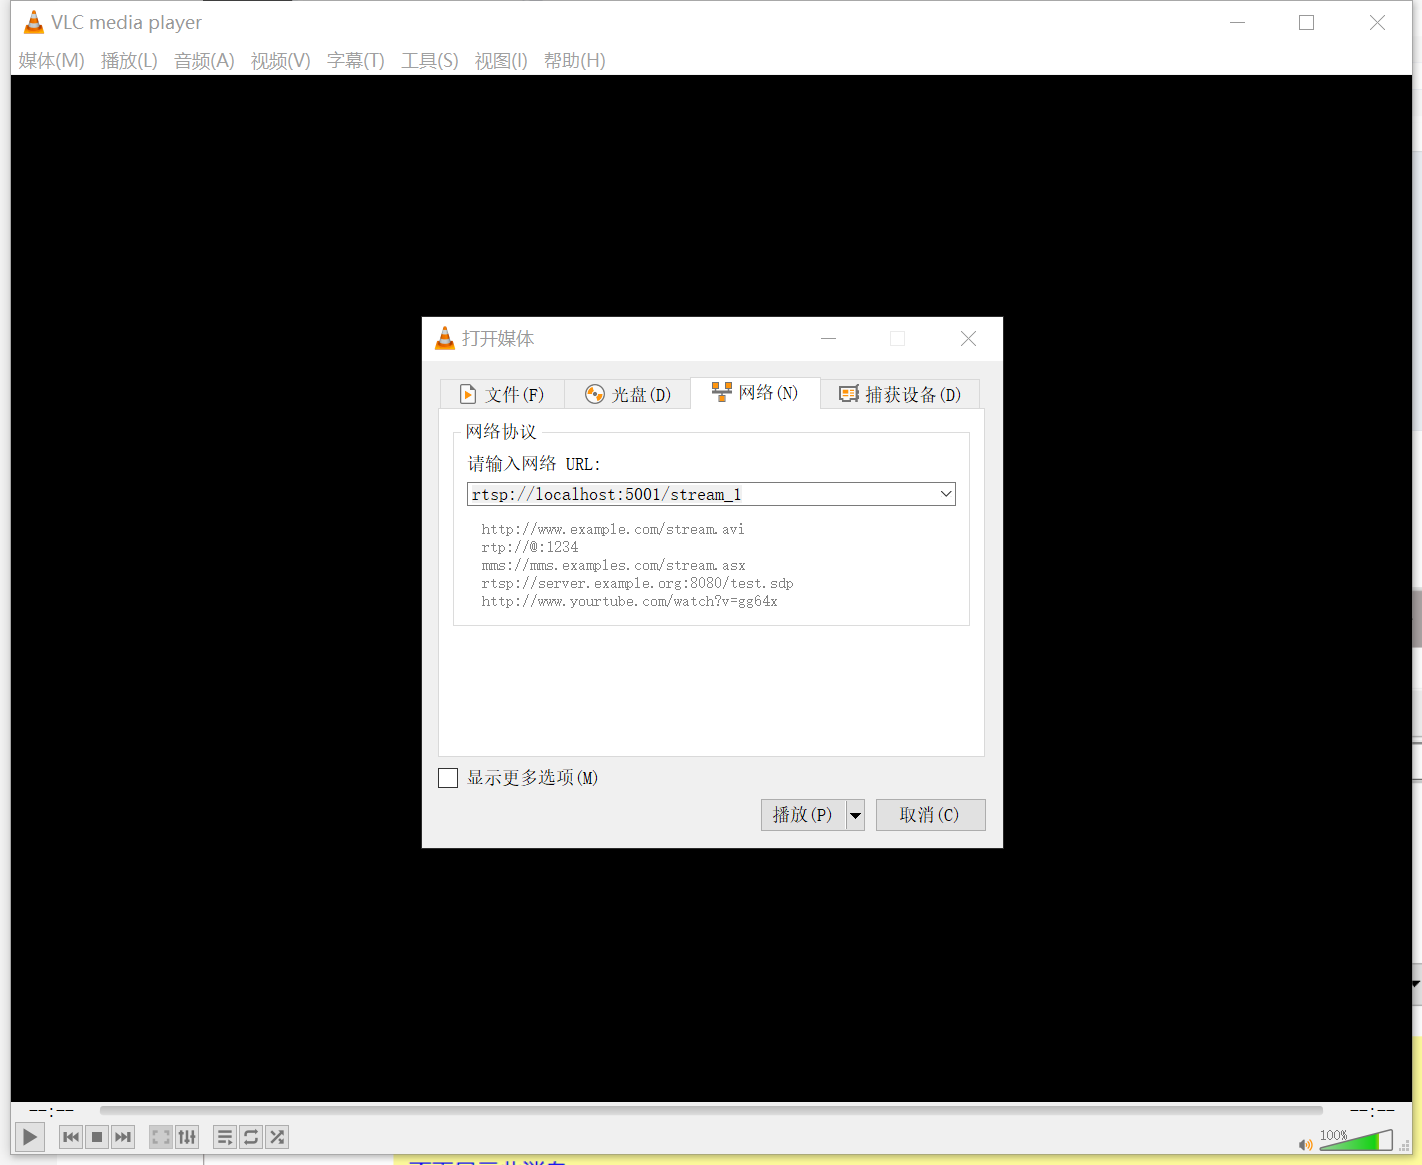The width and height of the screenshot is (1422, 1165).
Task: Minimize the 打开媒体 dialog
Action: [x=828, y=339]
